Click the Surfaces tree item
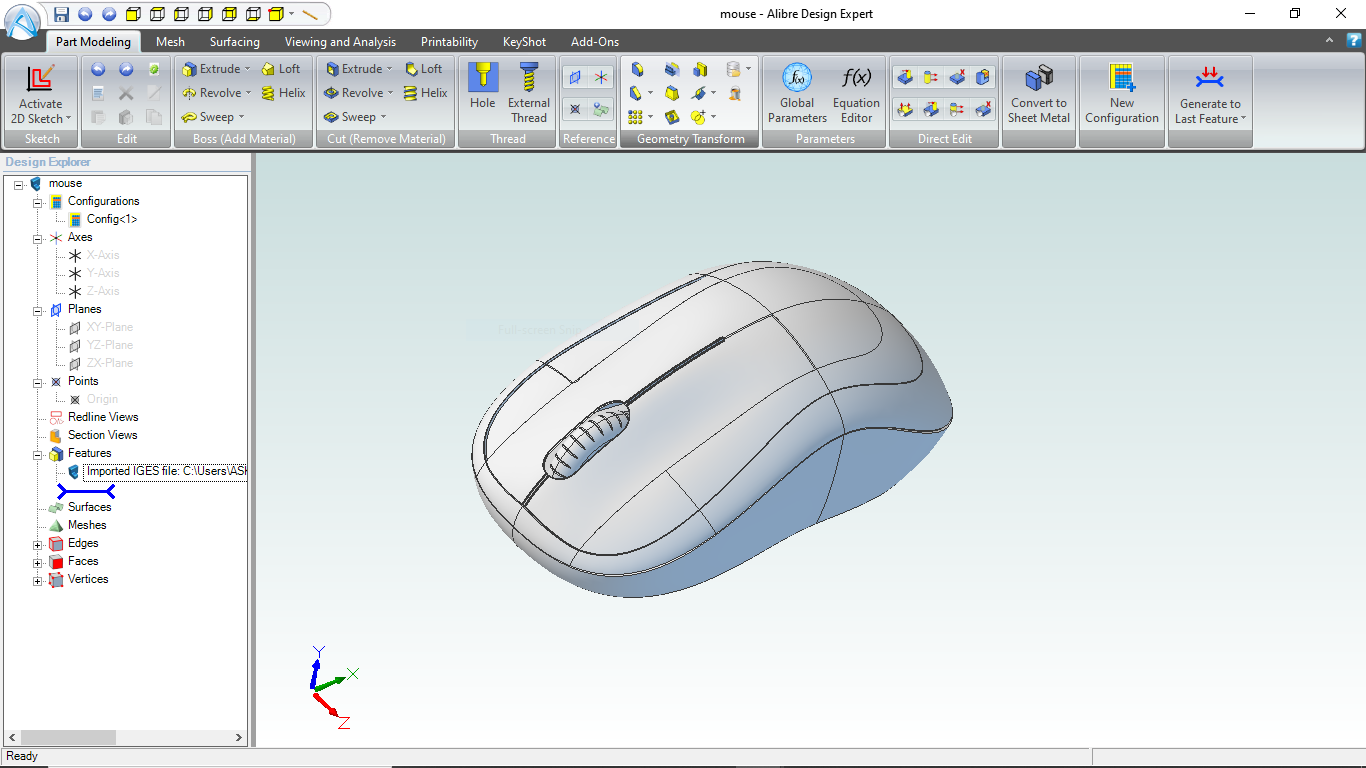Viewport: 1366px width, 768px height. tap(90, 507)
